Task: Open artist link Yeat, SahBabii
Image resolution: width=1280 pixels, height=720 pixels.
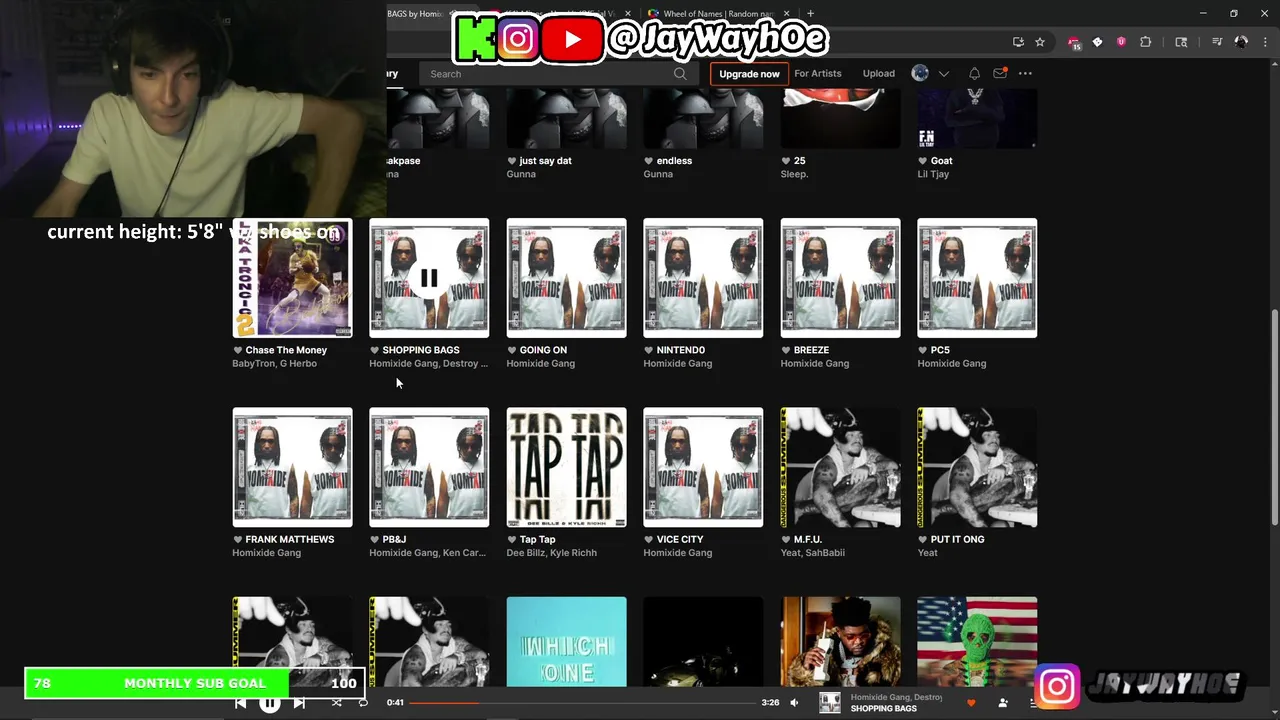Action: click(x=812, y=553)
